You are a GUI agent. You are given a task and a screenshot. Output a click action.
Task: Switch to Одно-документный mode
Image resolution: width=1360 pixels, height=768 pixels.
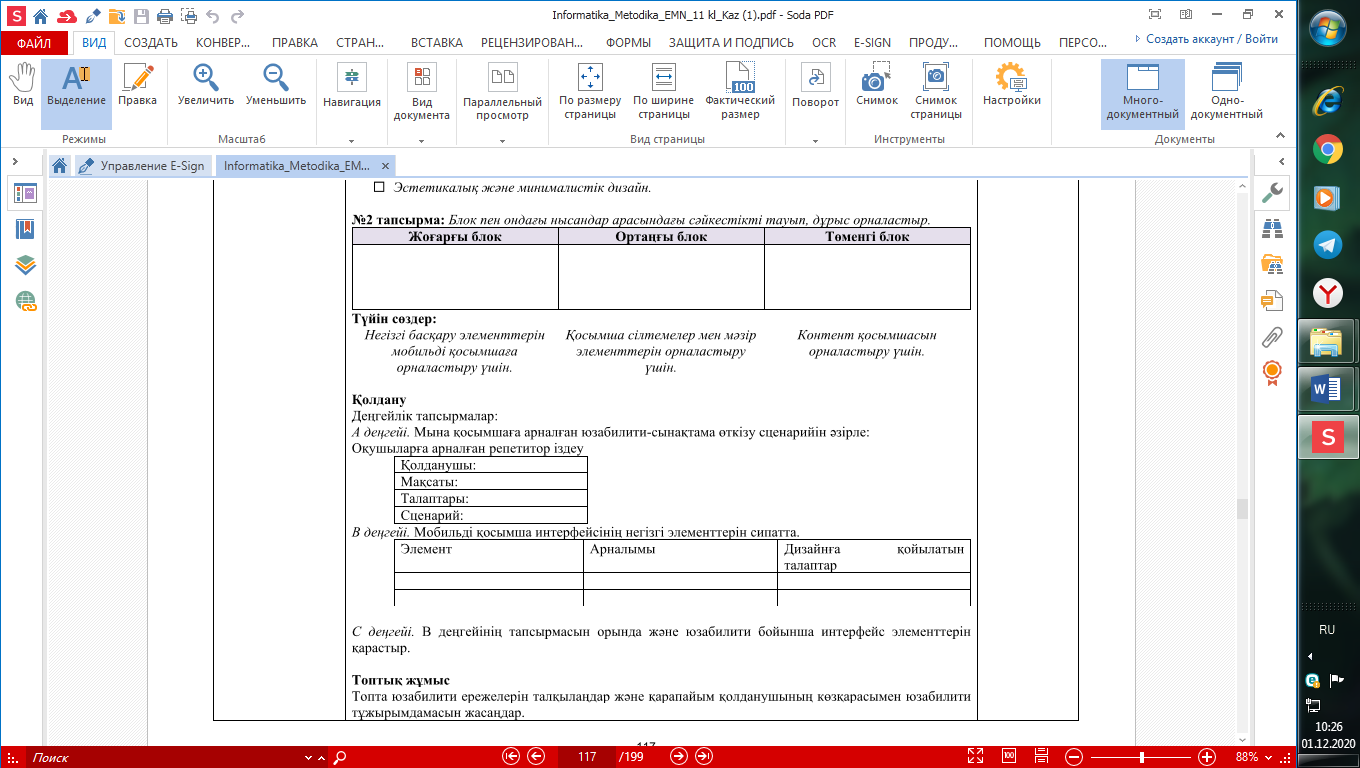click(1226, 92)
